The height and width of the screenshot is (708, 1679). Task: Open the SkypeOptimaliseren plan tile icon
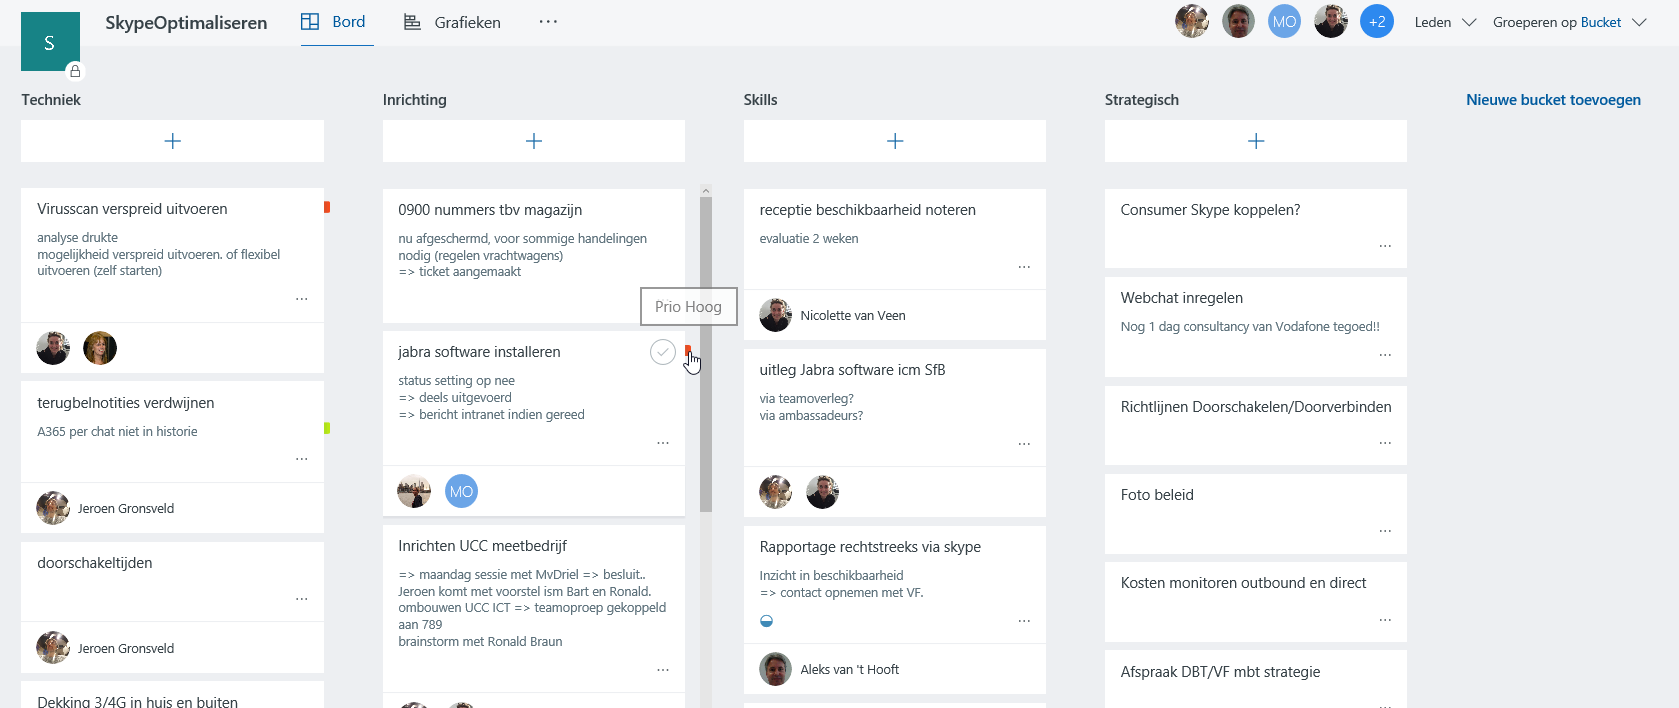click(x=50, y=42)
